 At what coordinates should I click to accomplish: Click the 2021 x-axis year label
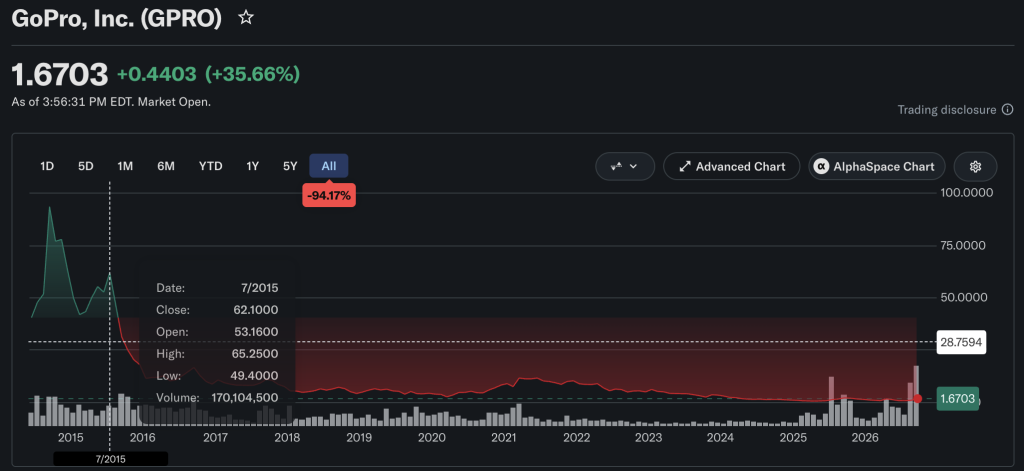pos(504,438)
